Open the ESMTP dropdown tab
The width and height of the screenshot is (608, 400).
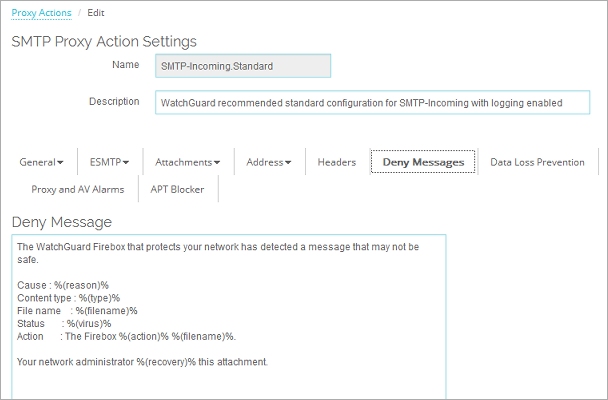pyautogui.click(x=110, y=162)
